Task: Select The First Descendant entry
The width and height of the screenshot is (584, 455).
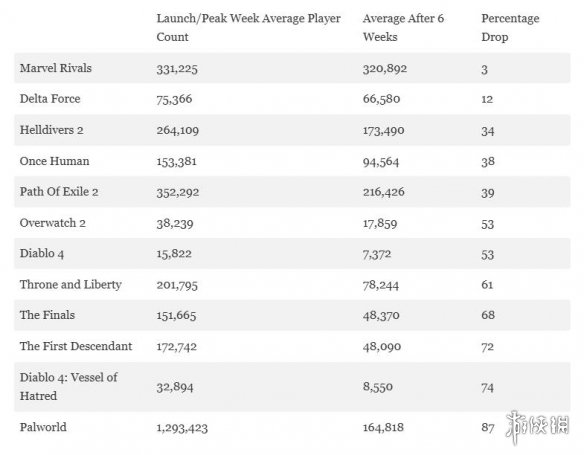Action: tap(76, 346)
